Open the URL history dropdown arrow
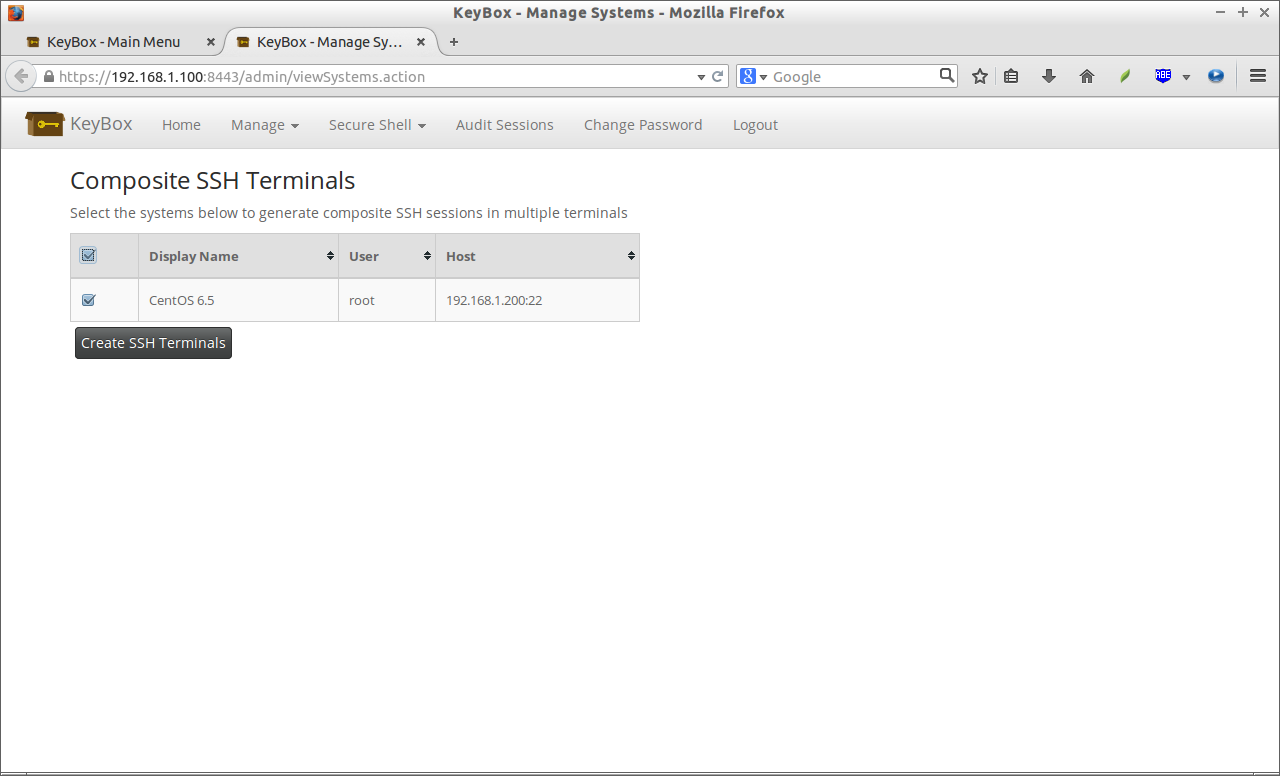1280x776 pixels. (x=701, y=76)
